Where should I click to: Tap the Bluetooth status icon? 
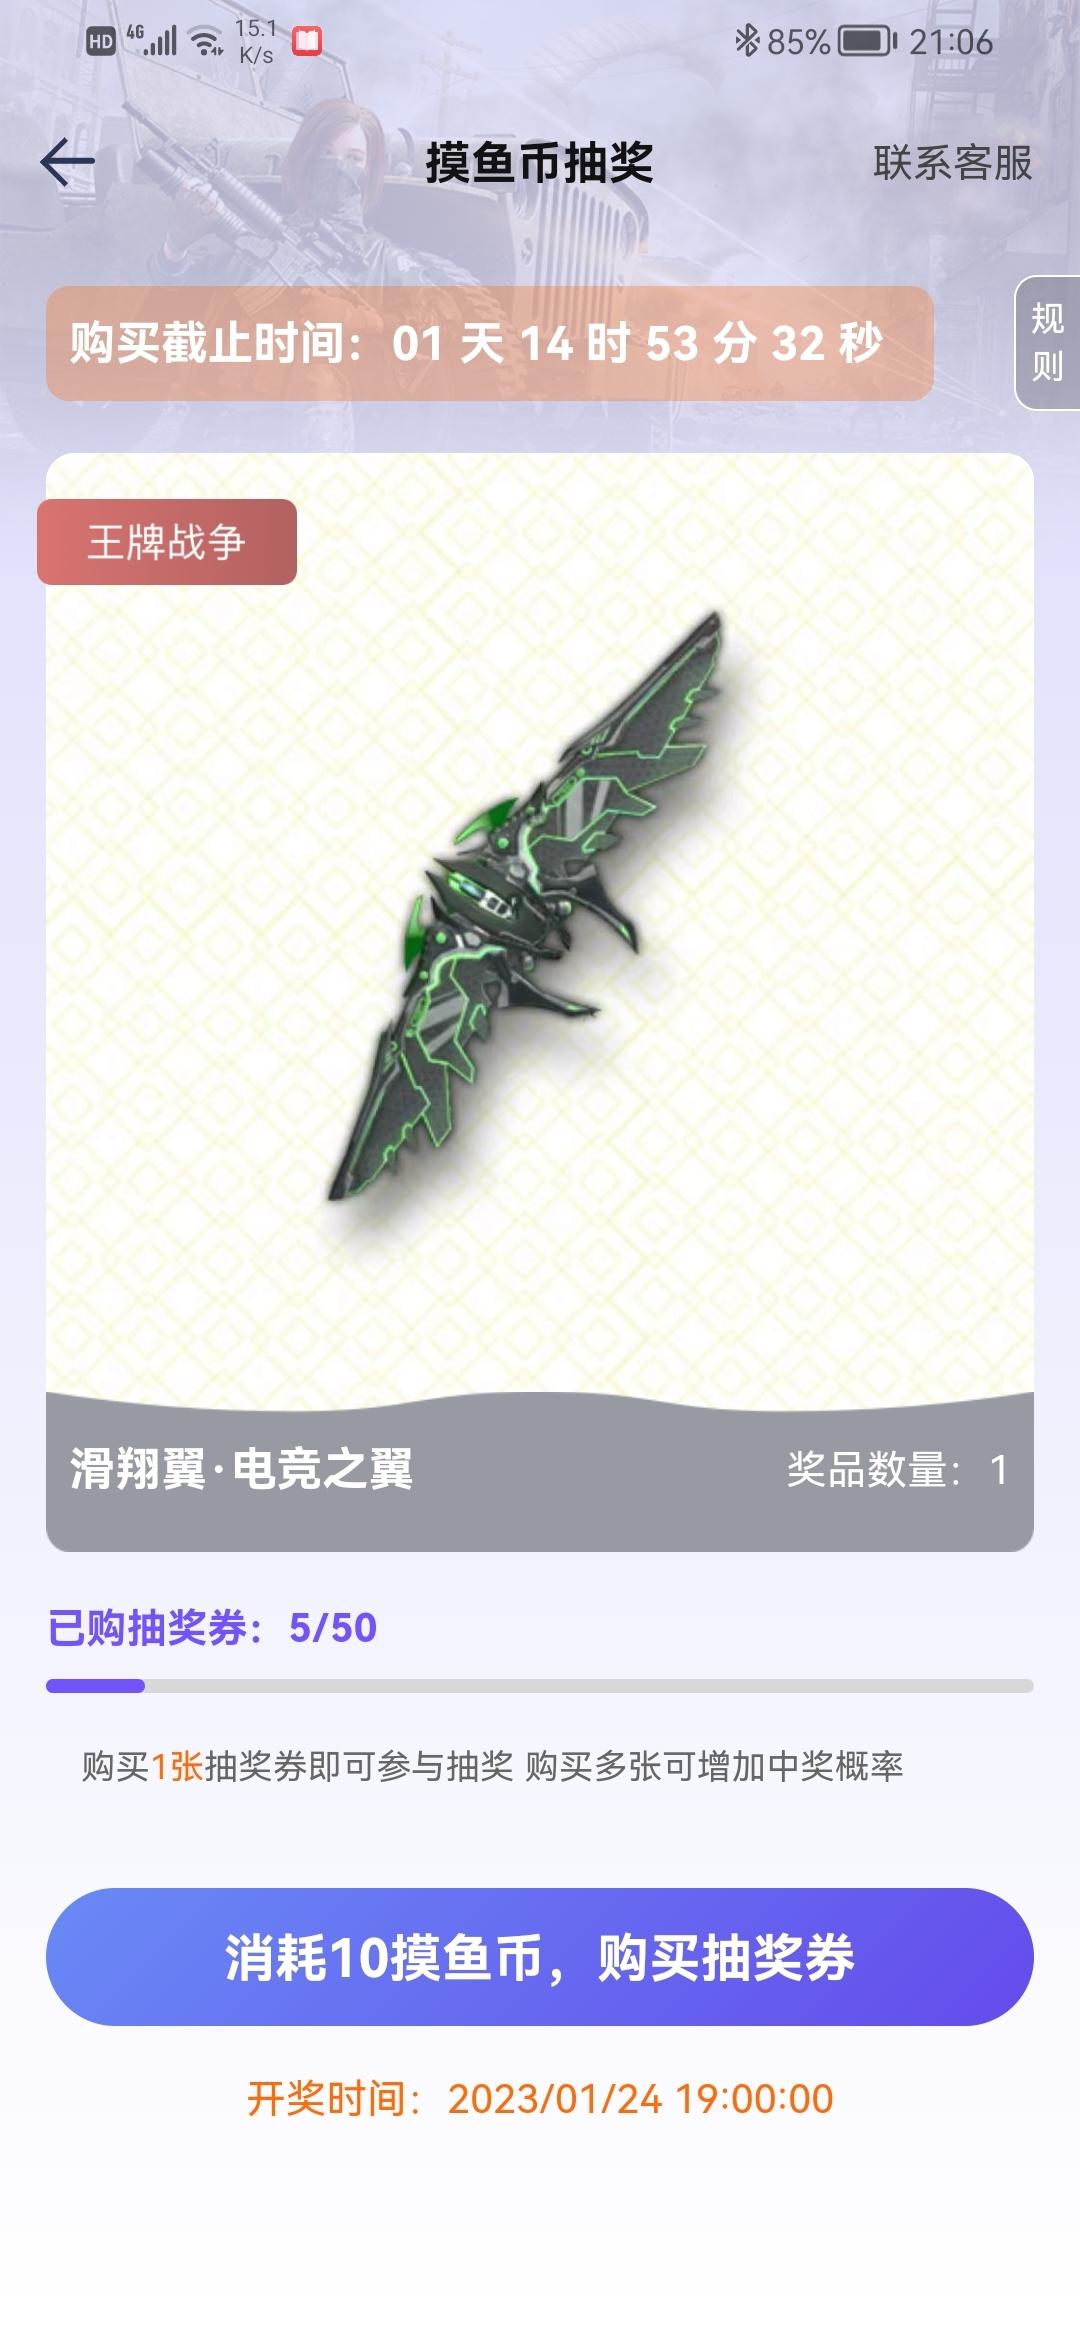(747, 40)
